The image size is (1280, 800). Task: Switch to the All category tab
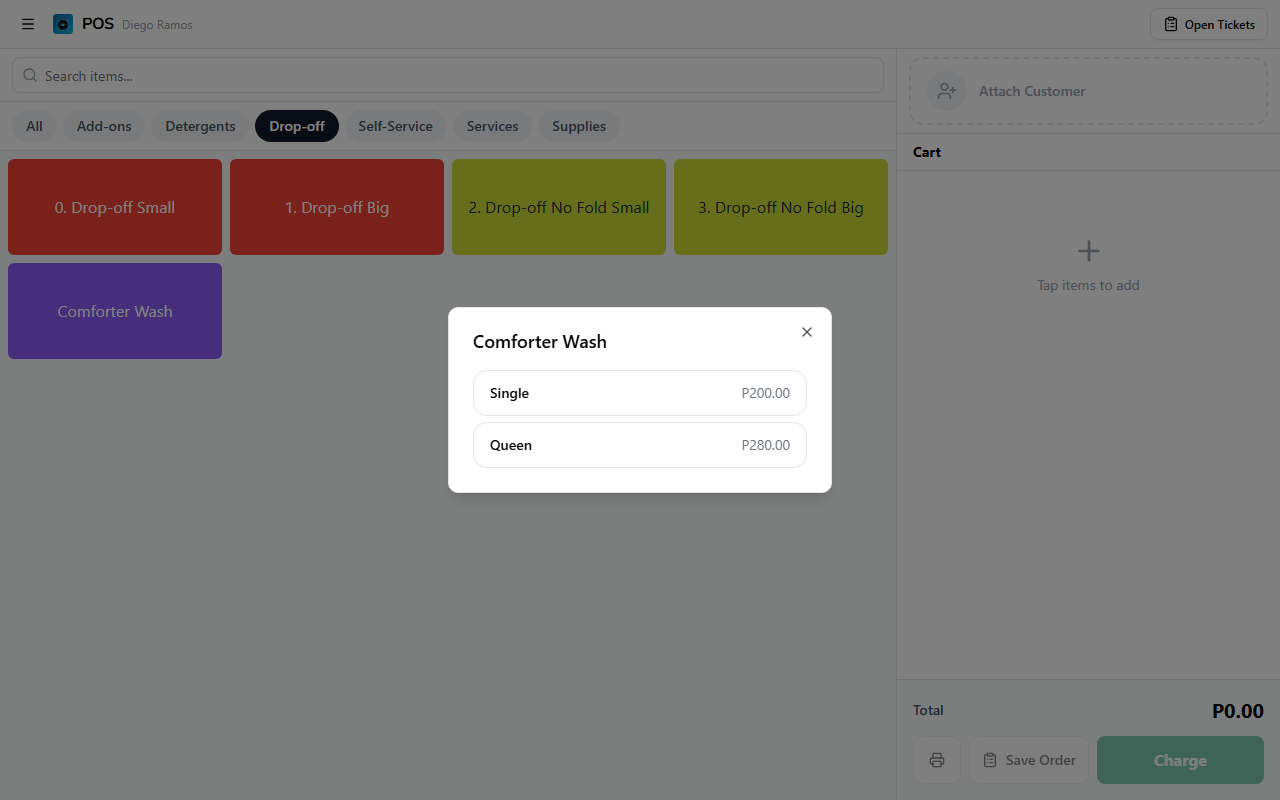click(x=34, y=126)
